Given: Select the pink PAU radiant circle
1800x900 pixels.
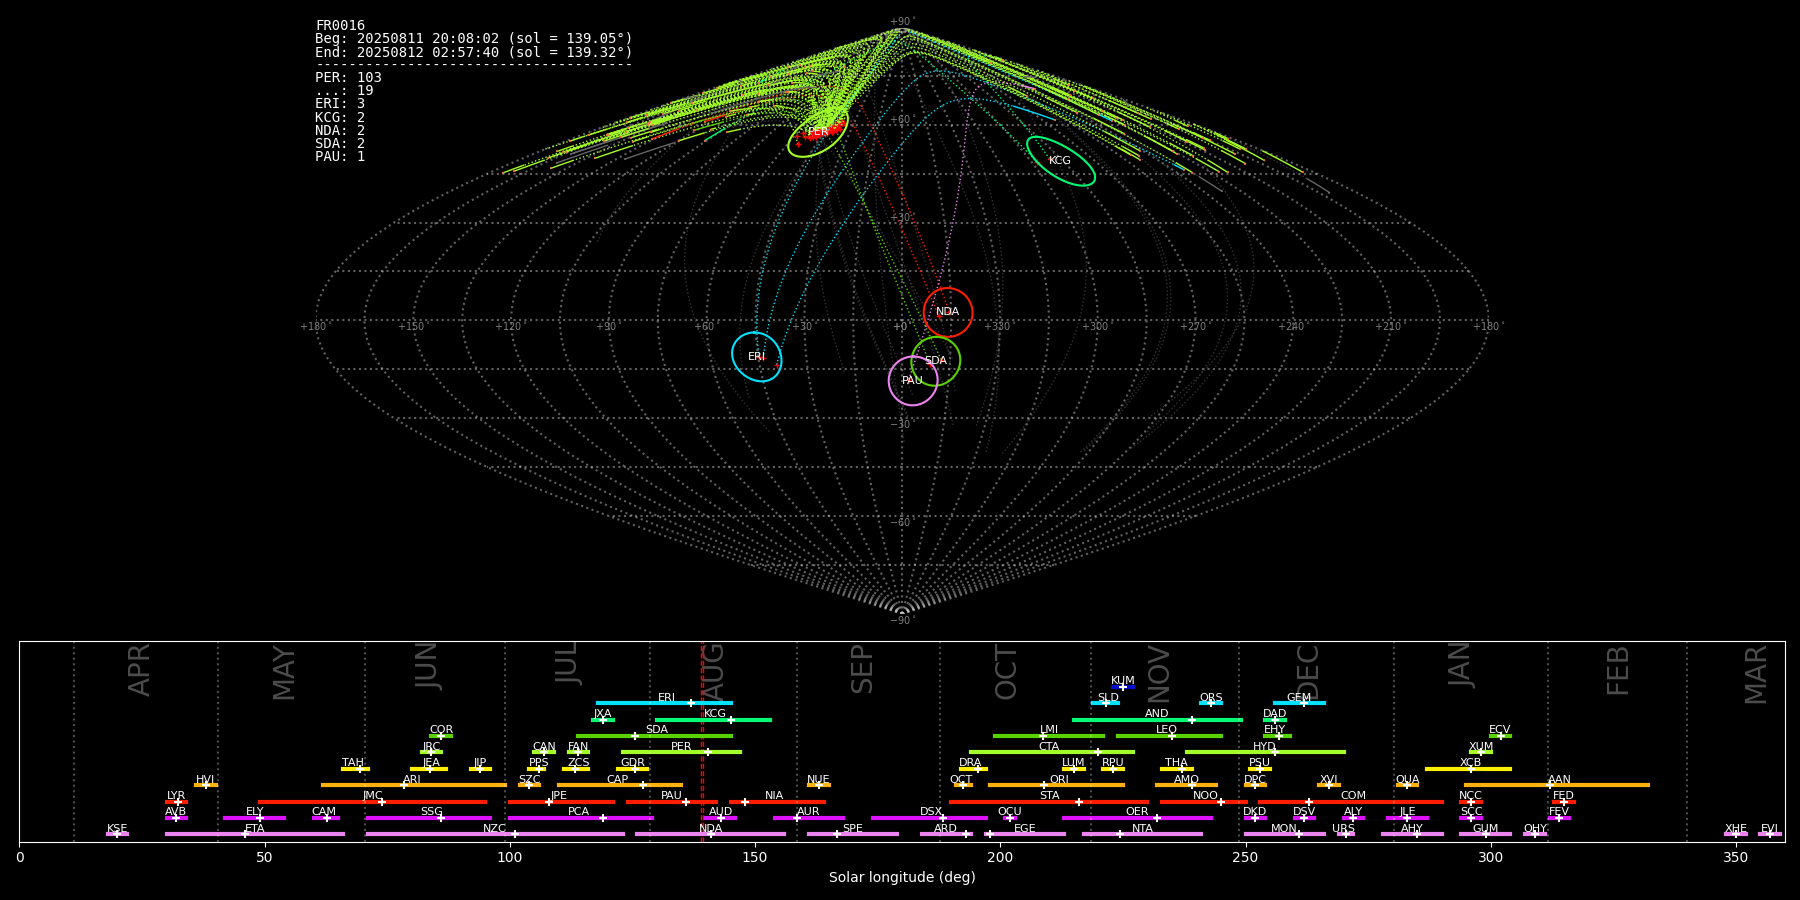Looking at the screenshot, I should coord(913,381).
